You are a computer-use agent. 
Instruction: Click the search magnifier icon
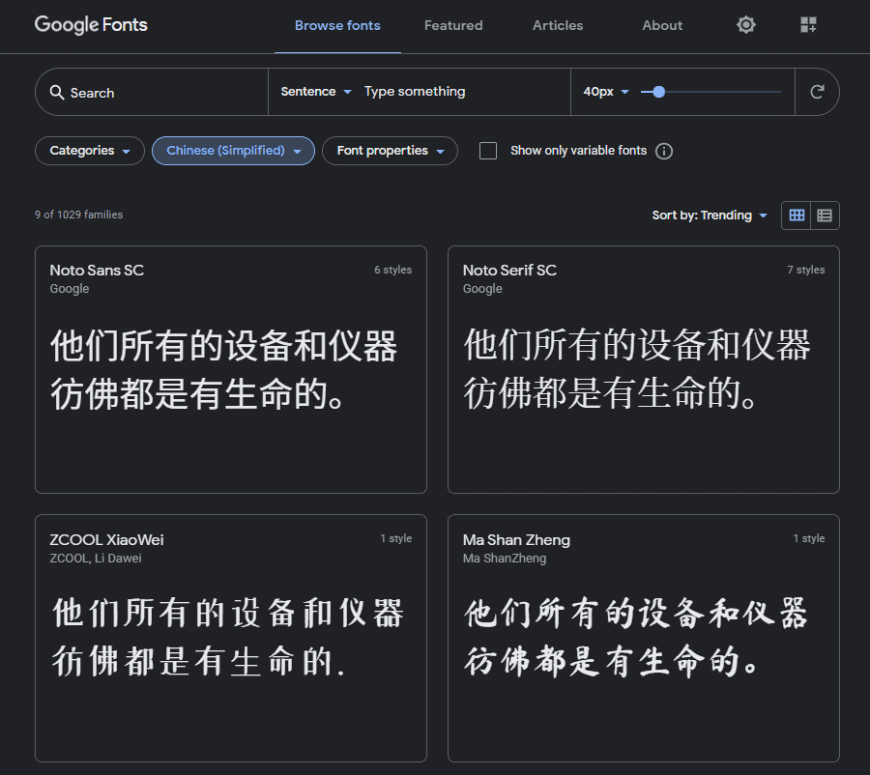pyautogui.click(x=57, y=92)
